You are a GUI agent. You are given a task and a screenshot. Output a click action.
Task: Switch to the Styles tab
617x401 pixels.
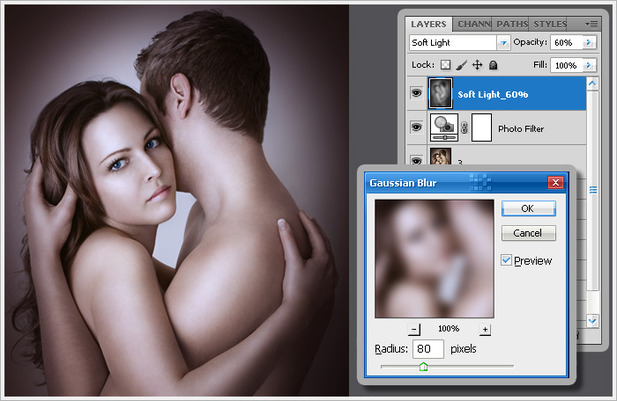(549, 24)
